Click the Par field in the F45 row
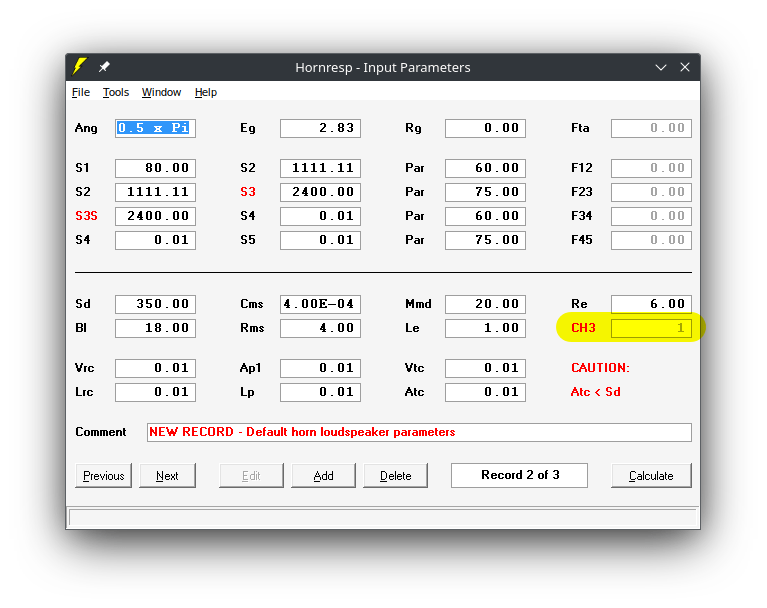The image size is (767, 608). click(485, 240)
